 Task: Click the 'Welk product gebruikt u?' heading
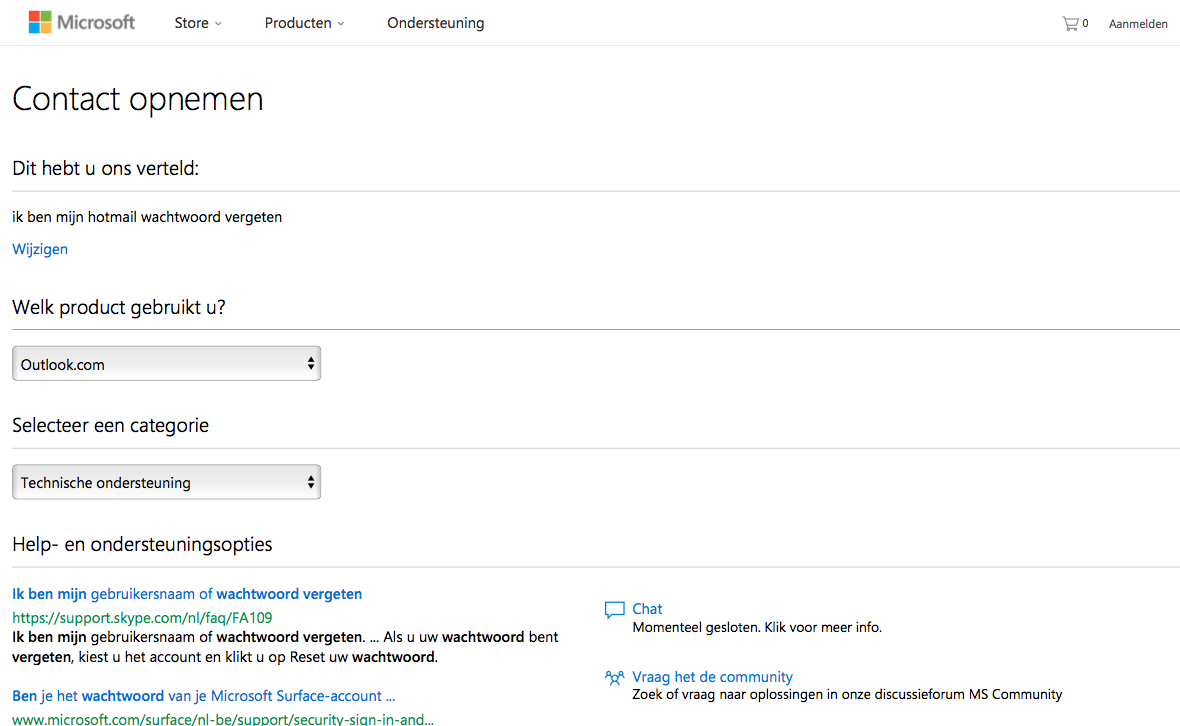pos(119,308)
